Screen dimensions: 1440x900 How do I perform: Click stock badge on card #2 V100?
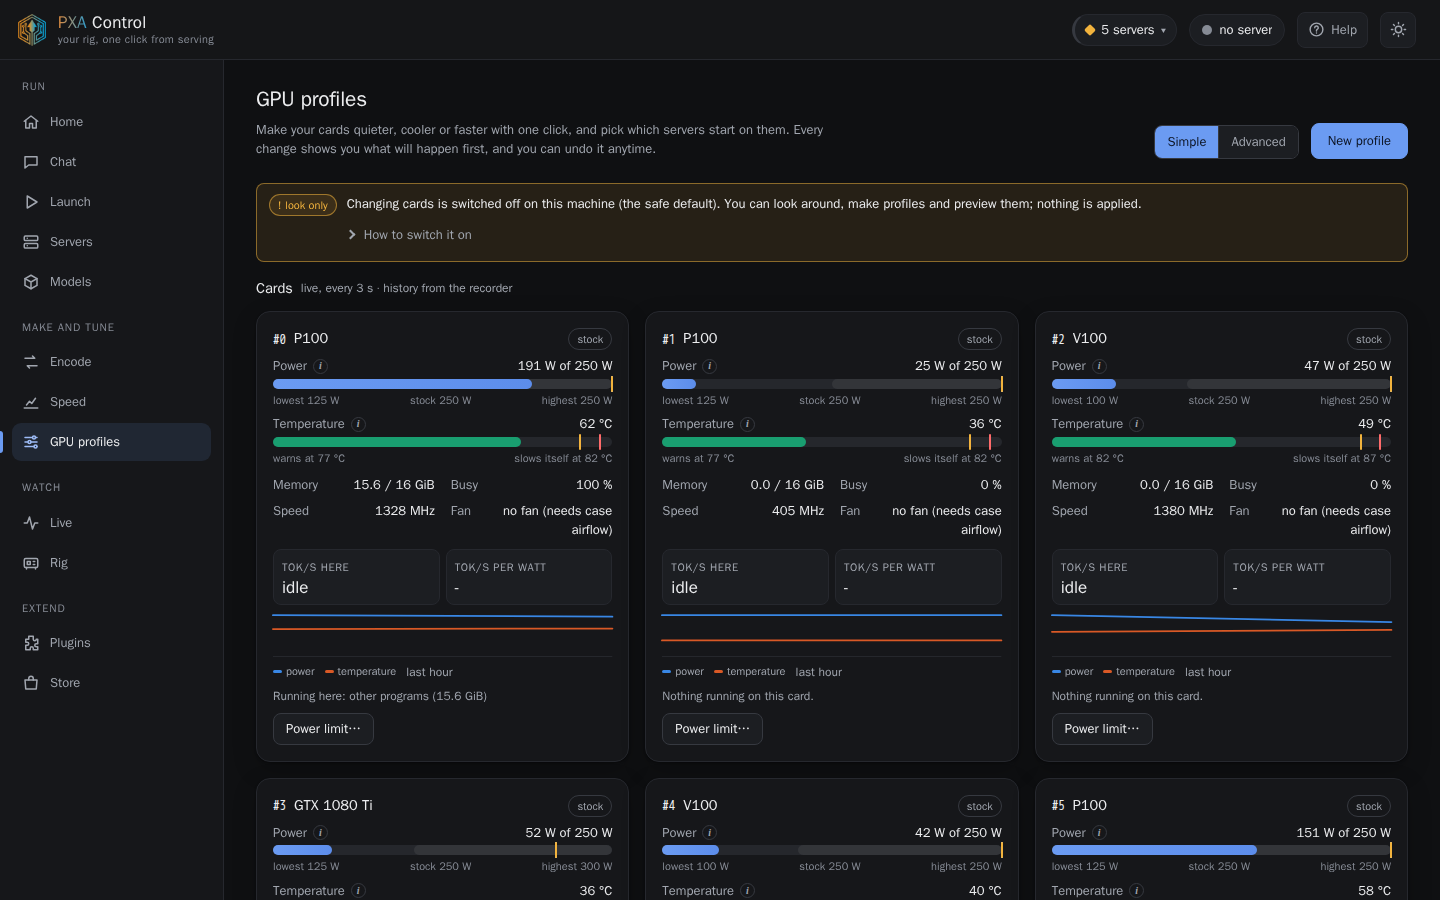pyautogui.click(x=1369, y=339)
